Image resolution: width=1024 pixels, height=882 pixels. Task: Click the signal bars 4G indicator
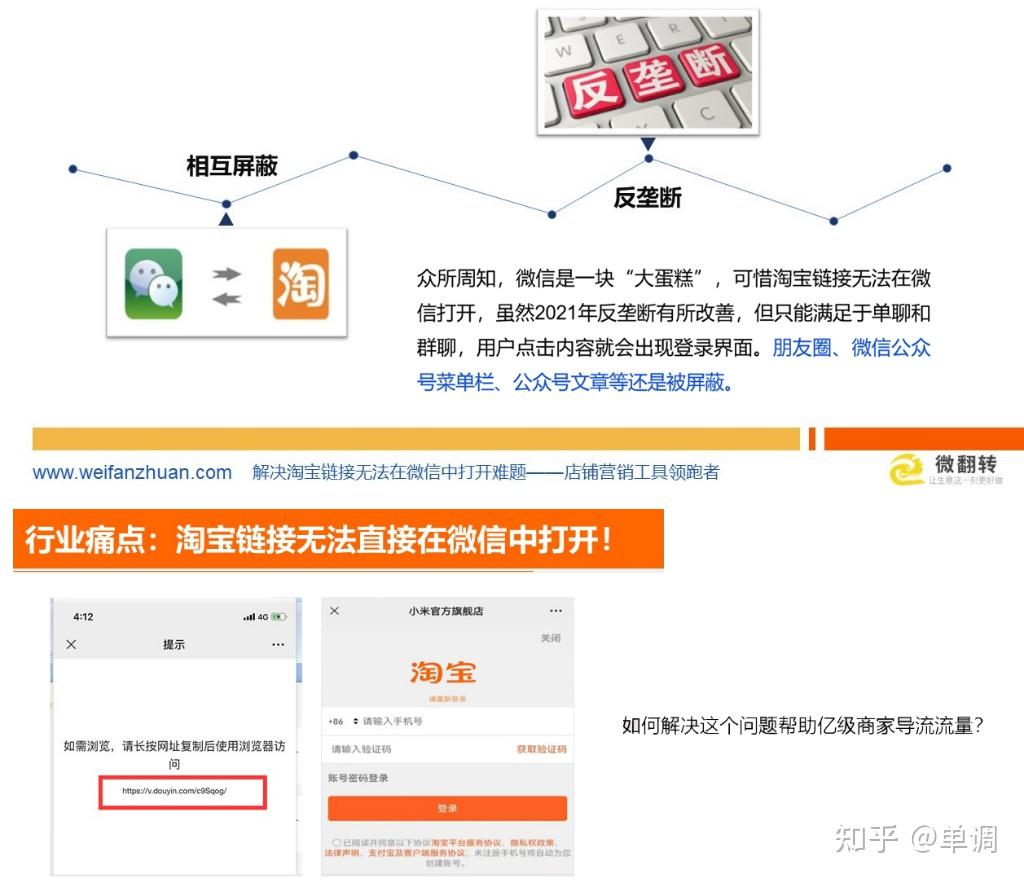point(255,616)
